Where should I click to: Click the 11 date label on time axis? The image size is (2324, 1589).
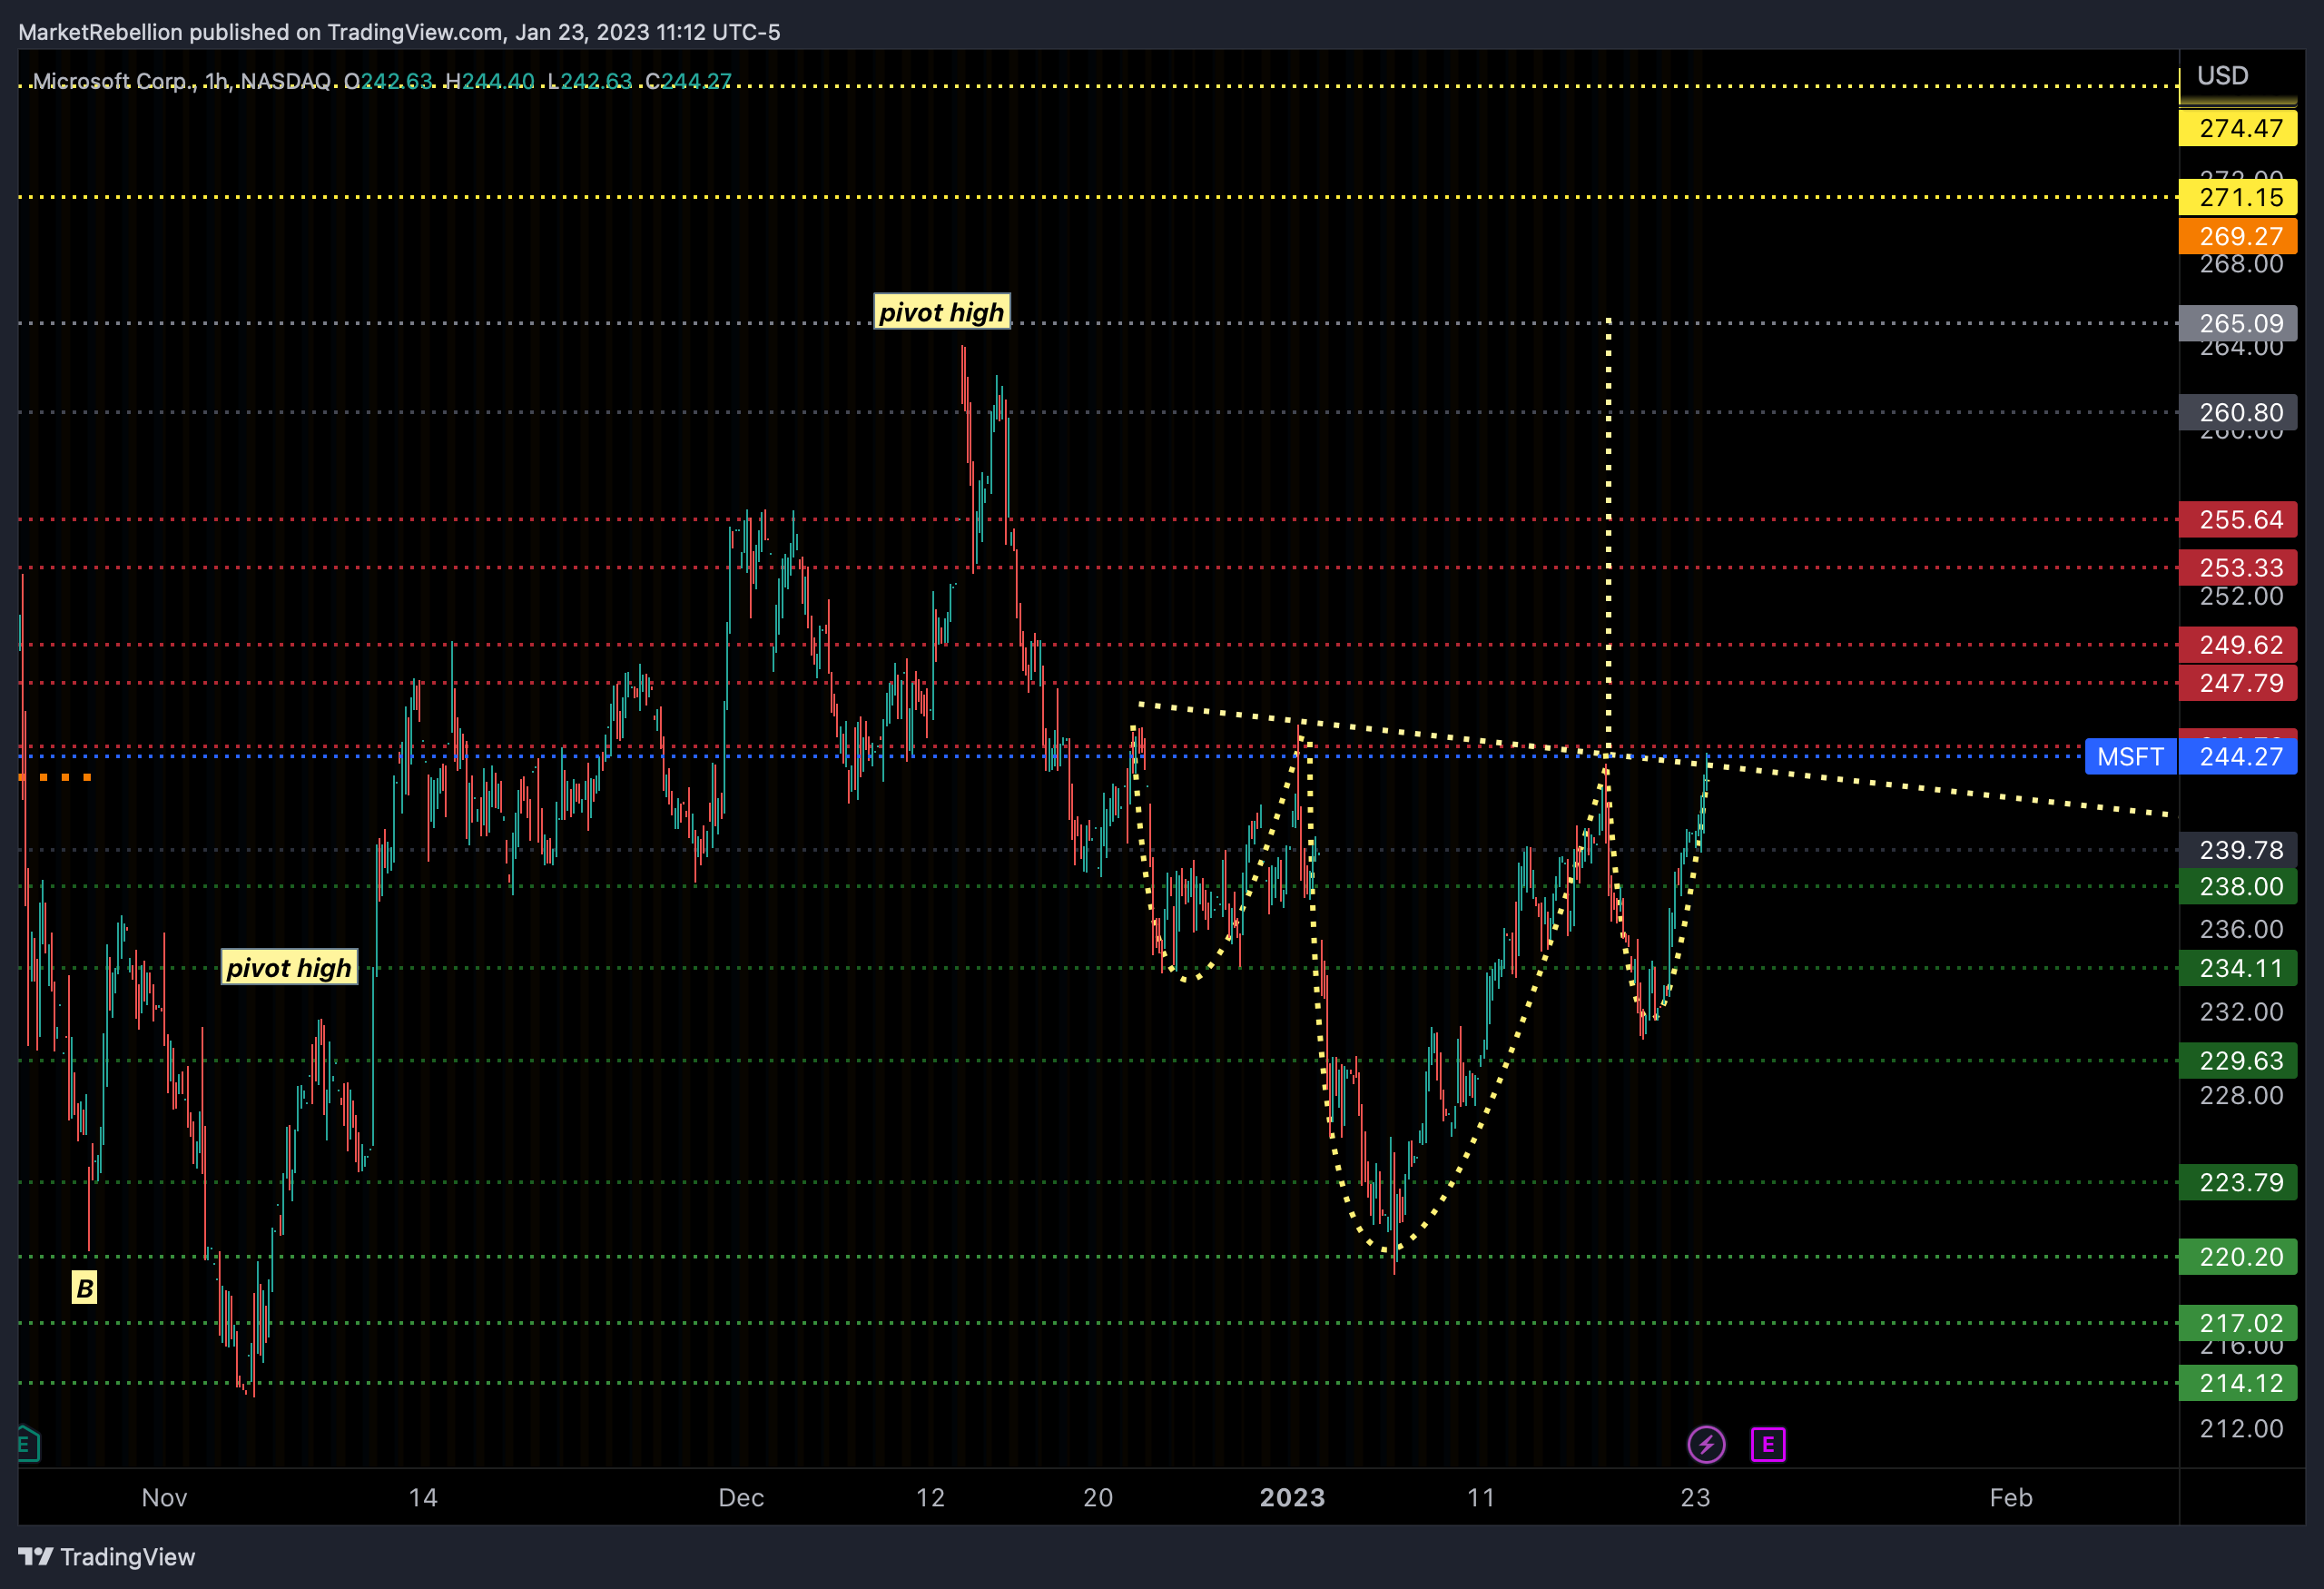(1481, 1497)
